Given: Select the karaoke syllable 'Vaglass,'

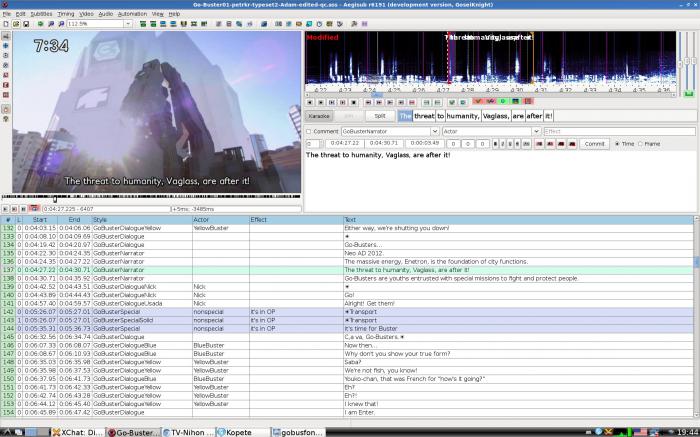Looking at the screenshot, I should 496,116.
